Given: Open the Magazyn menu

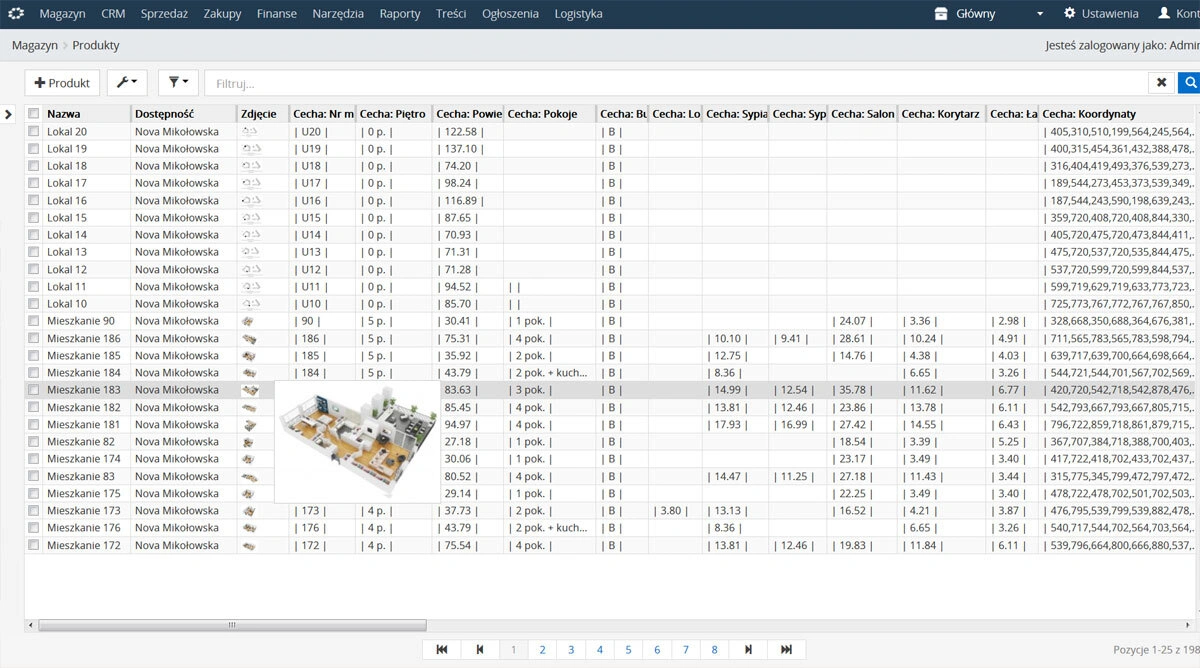Looking at the screenshot, I should [62, 14].
